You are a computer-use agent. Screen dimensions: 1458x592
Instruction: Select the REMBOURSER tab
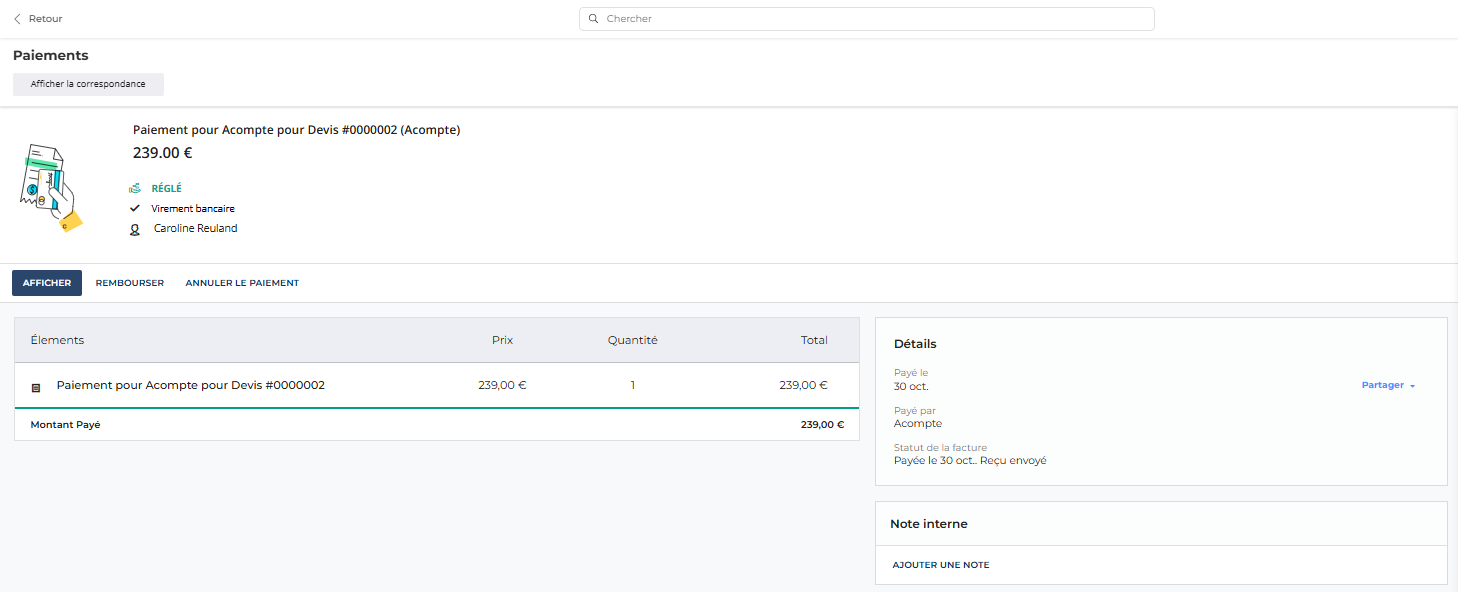[x=130, y=283]
